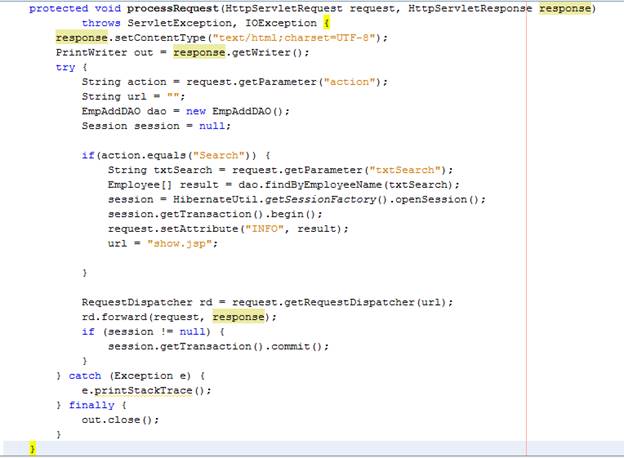Click commit() method call
Viewport: 624px width, 458px height.
[296, 346]
